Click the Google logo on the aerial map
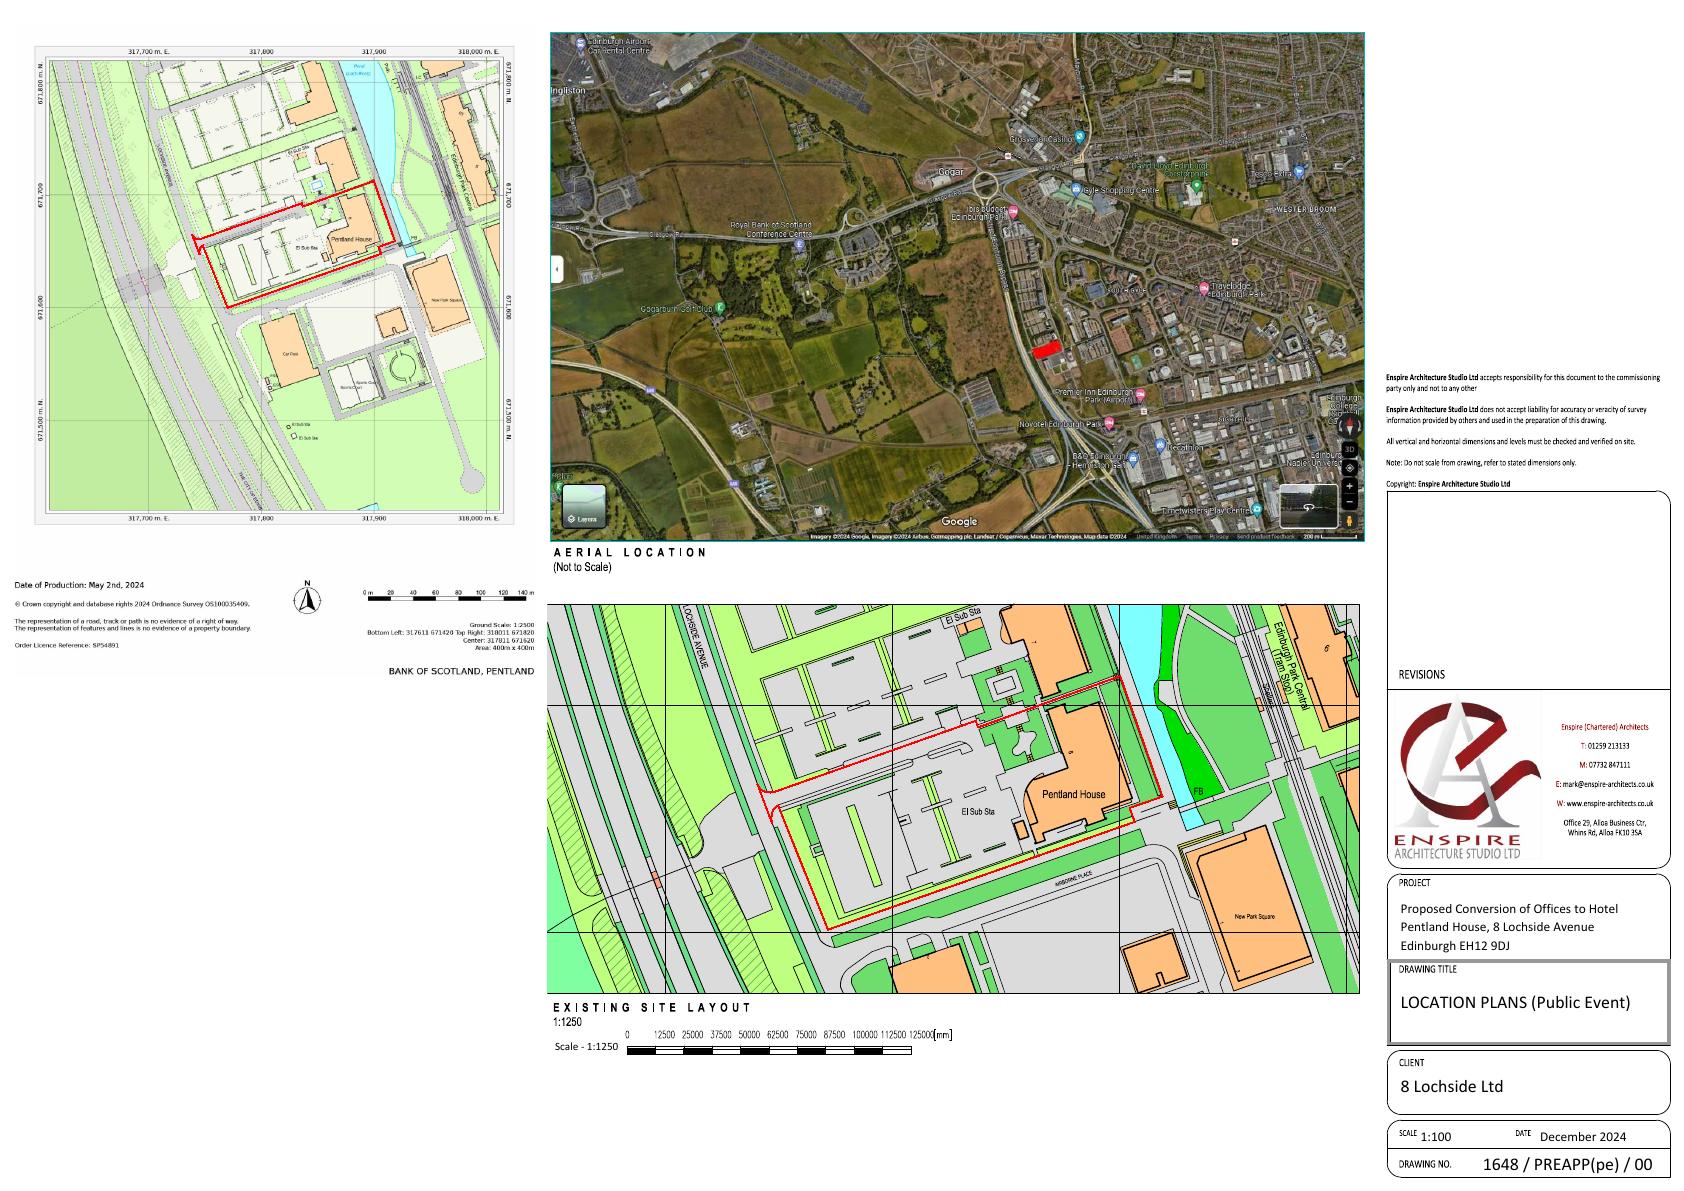This screenshot has height=1191, width=1684. coord(959,521)
